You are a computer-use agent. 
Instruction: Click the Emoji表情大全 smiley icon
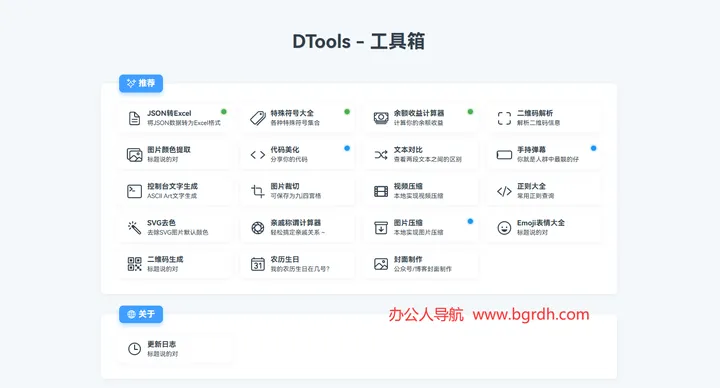(504, 227)
